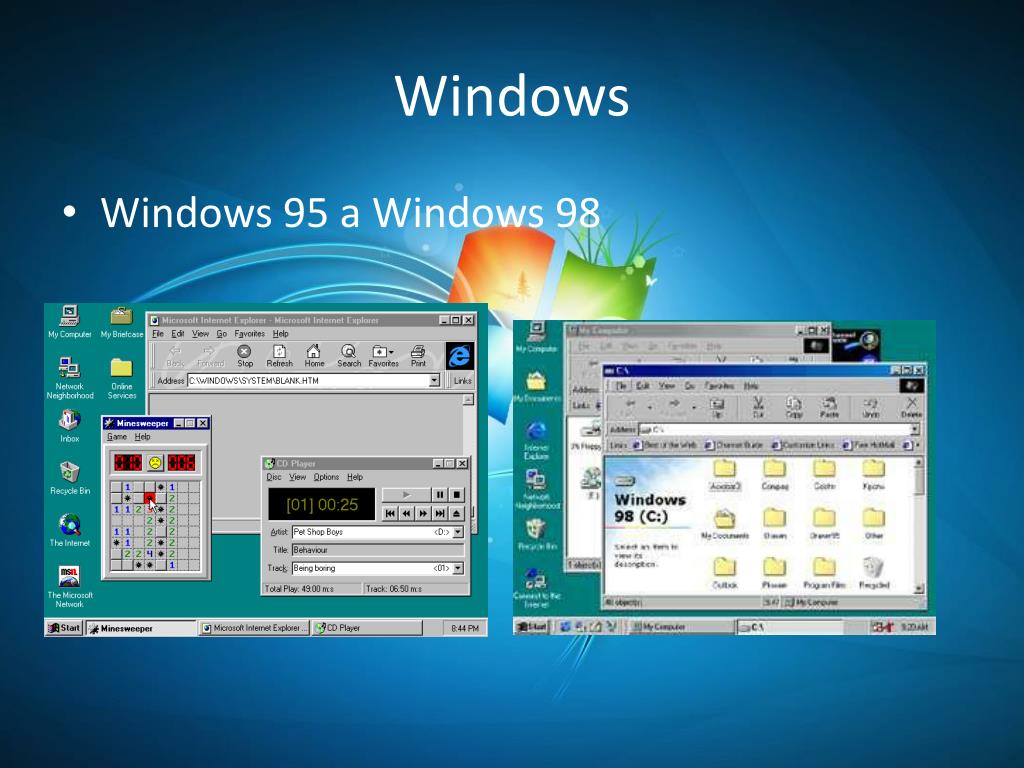Click CD Player taskbar button
Viewport: 1024px width, 768px height.
click(367, 628)
